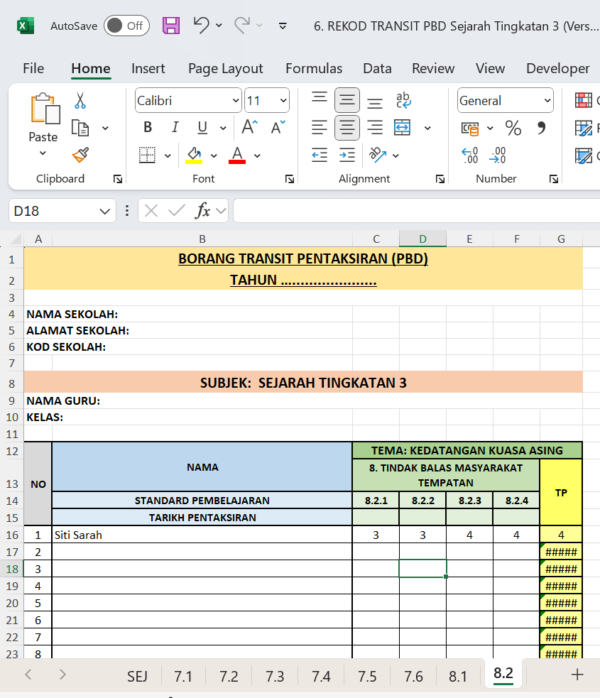600x698 pixels.
Task: Select the Format Painter brush icon
Action: [80, 155]
